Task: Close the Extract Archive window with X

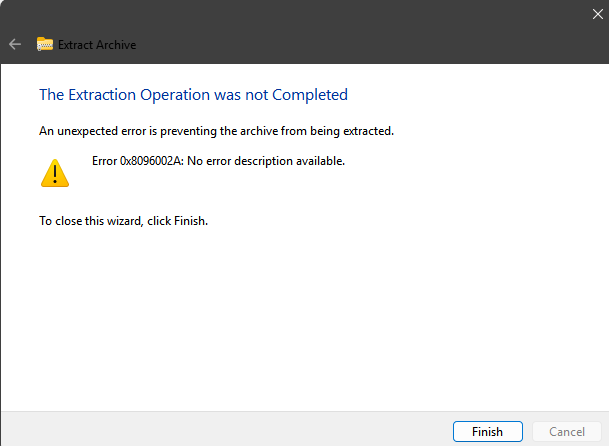Action: (x=596, y=12)
